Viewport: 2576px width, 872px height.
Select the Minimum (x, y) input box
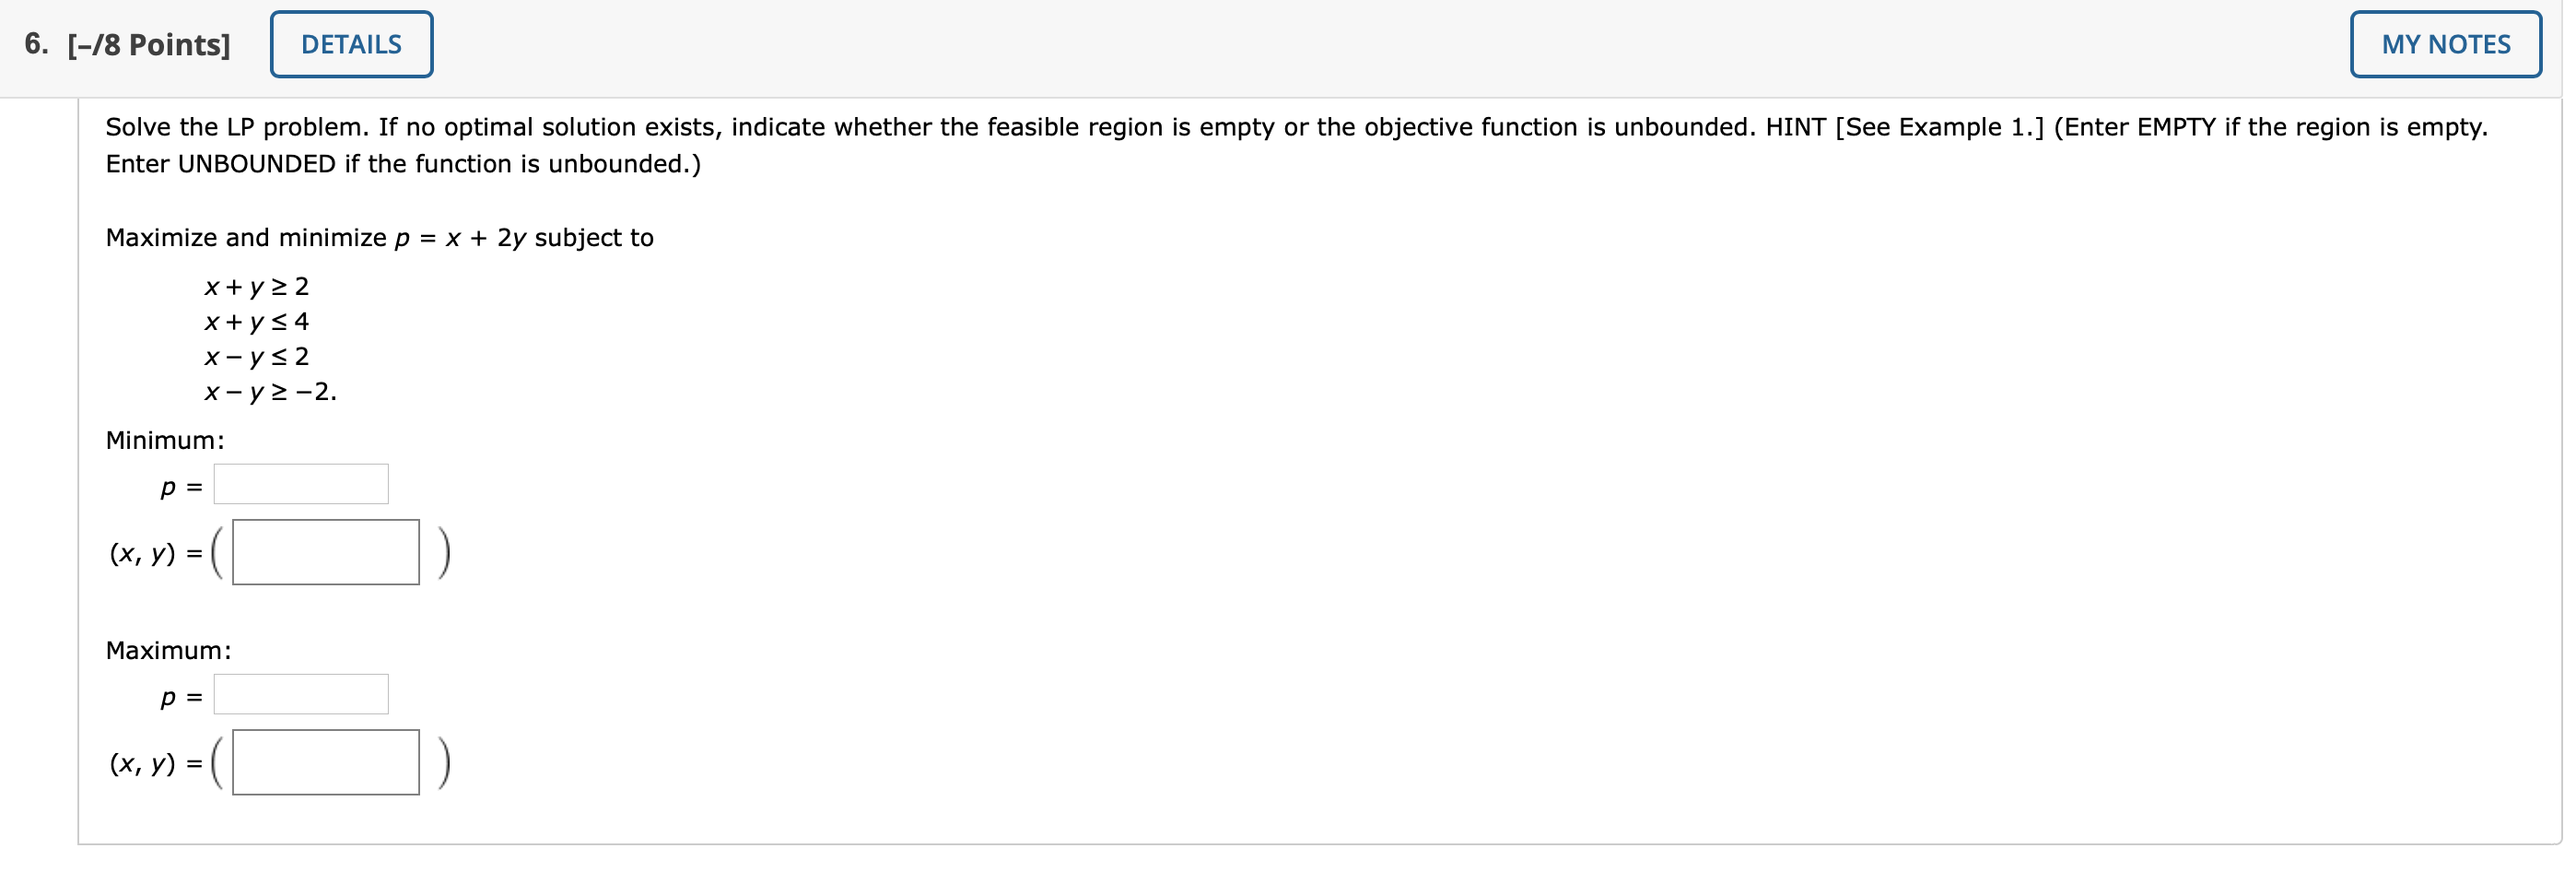[x=324, y=551]
